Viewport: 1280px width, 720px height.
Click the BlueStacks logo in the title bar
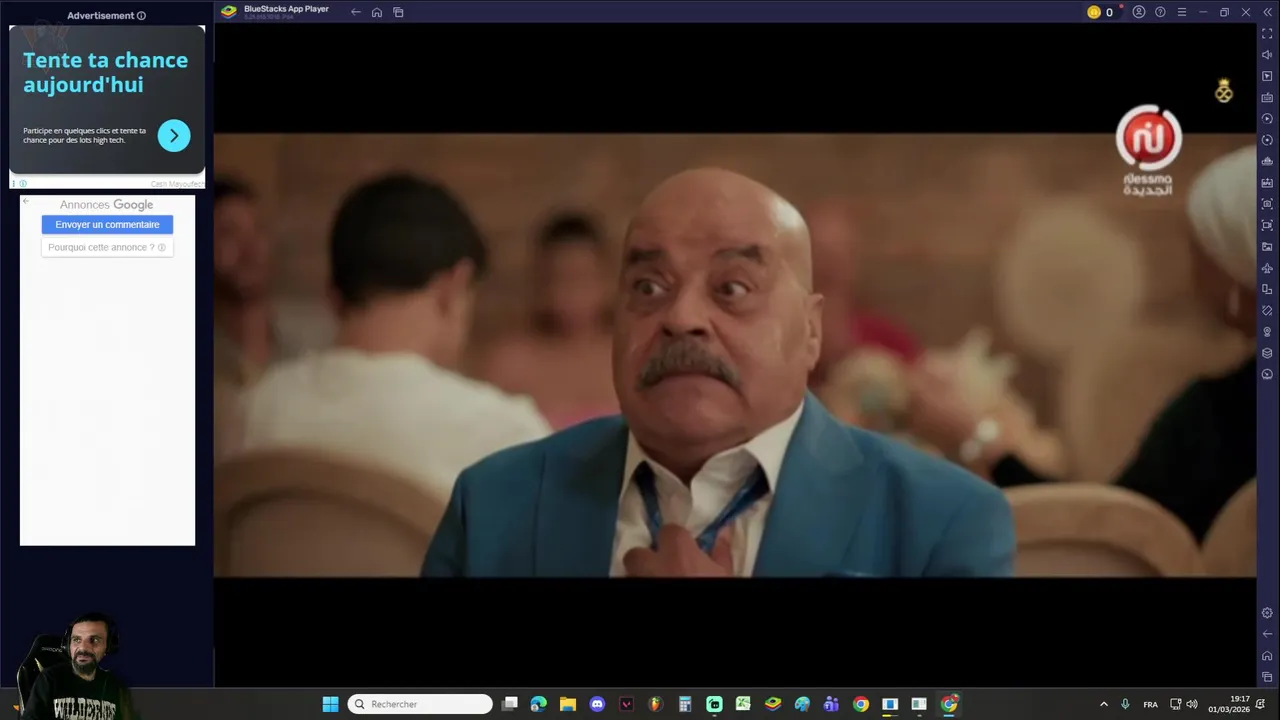229,12
